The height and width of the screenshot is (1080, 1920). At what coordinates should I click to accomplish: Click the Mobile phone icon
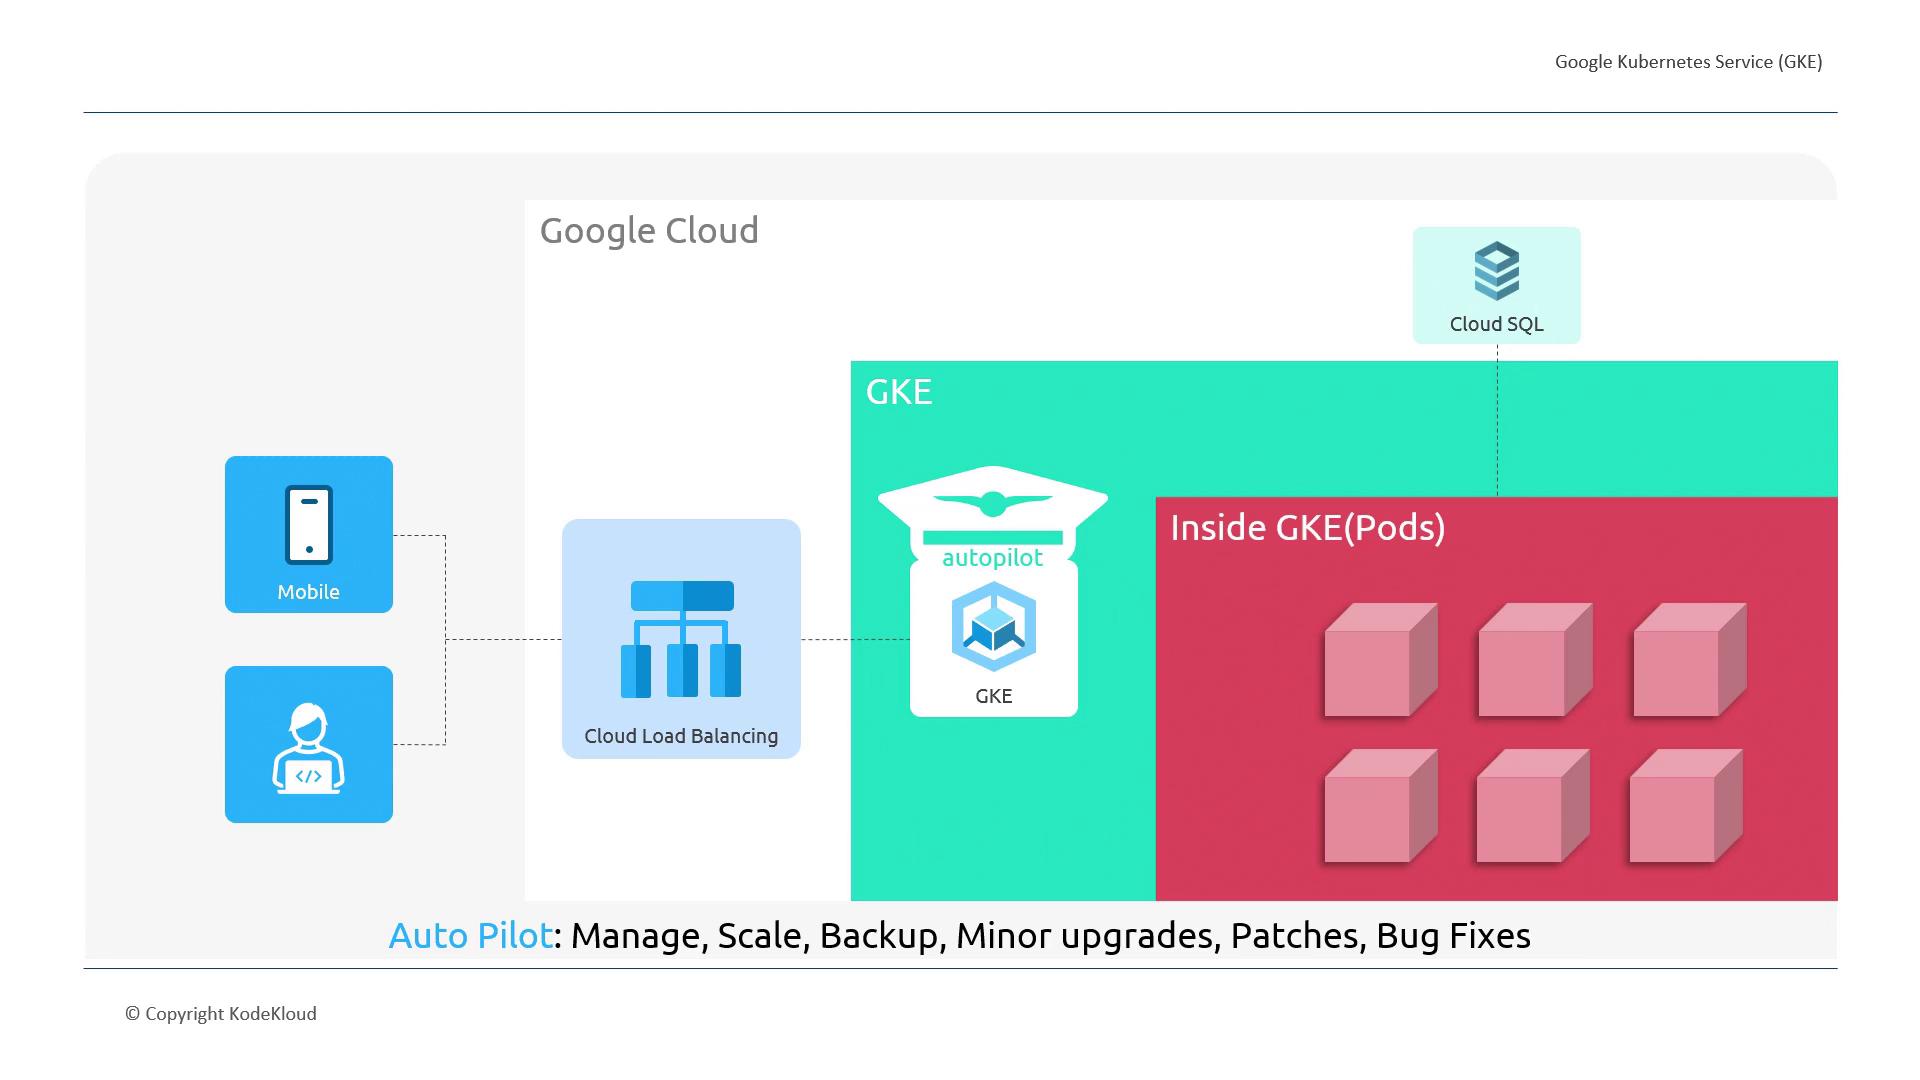[309, 525]
